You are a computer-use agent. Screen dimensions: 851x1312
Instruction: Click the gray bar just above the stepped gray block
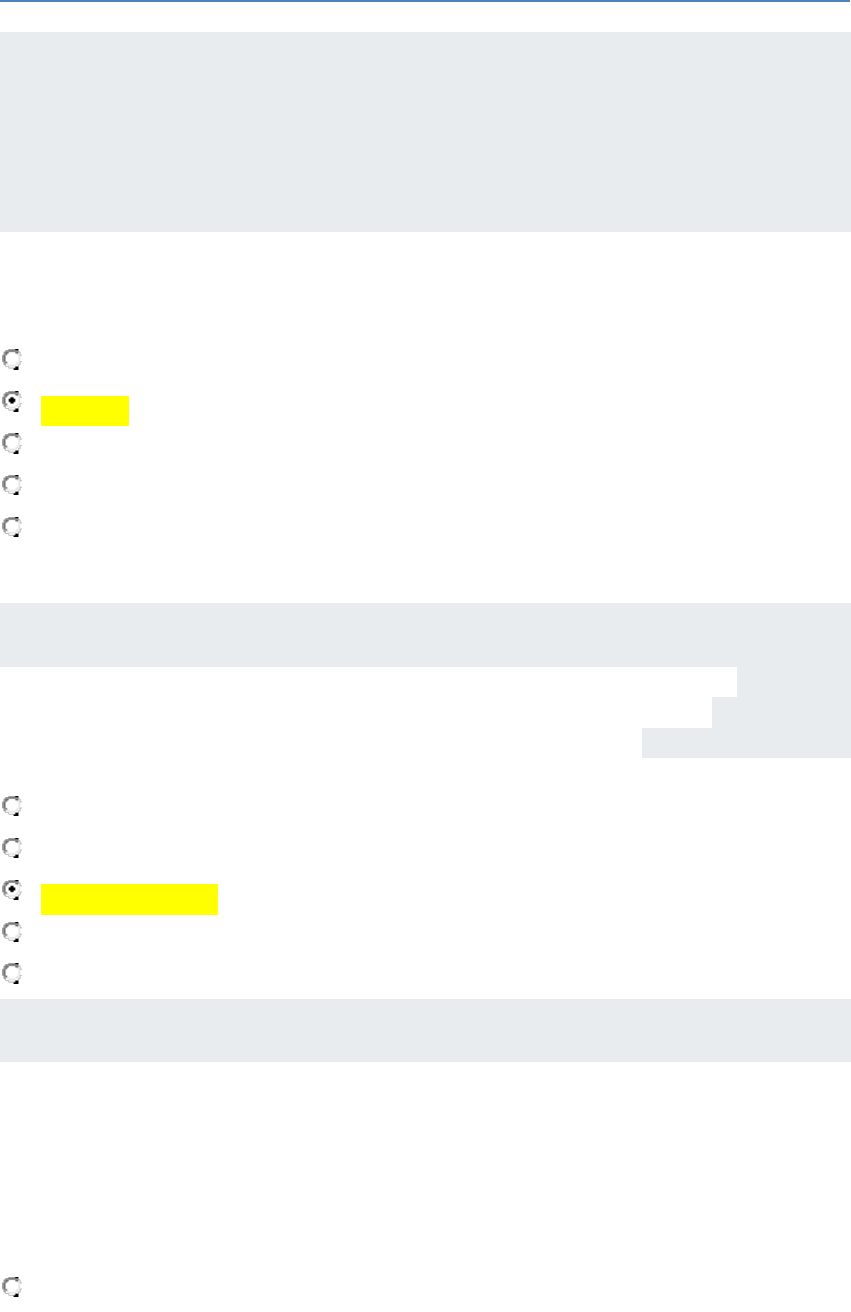425,634
